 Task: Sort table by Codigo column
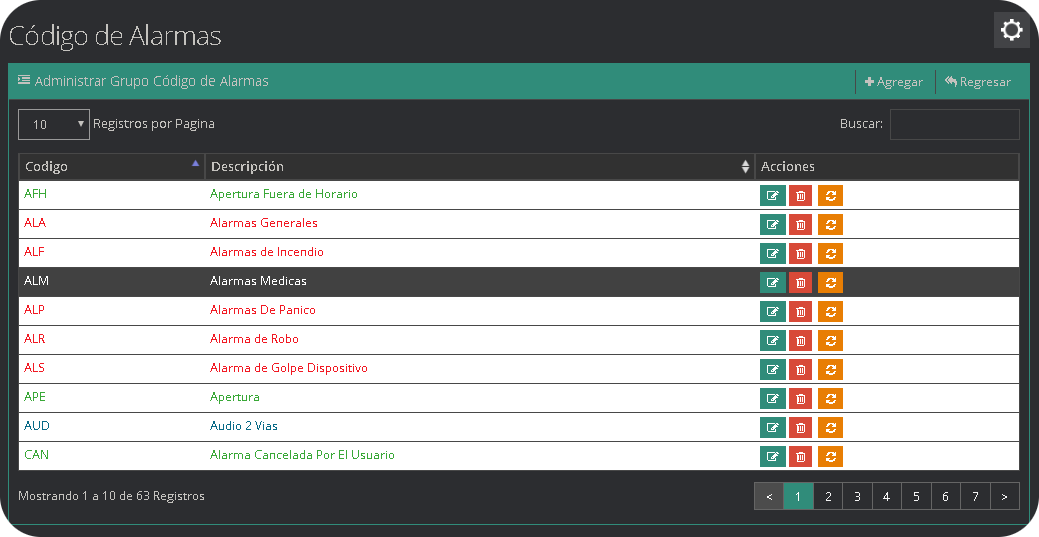point(111,167)
